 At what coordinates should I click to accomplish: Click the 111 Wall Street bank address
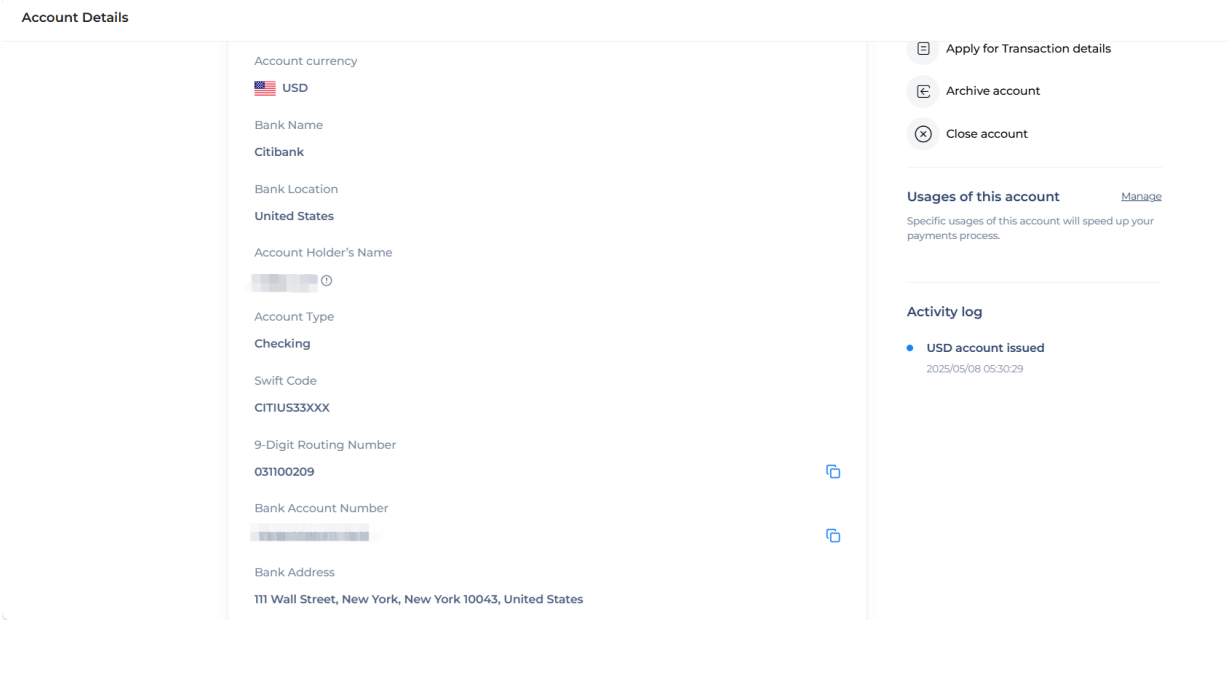tap(418, 600)
